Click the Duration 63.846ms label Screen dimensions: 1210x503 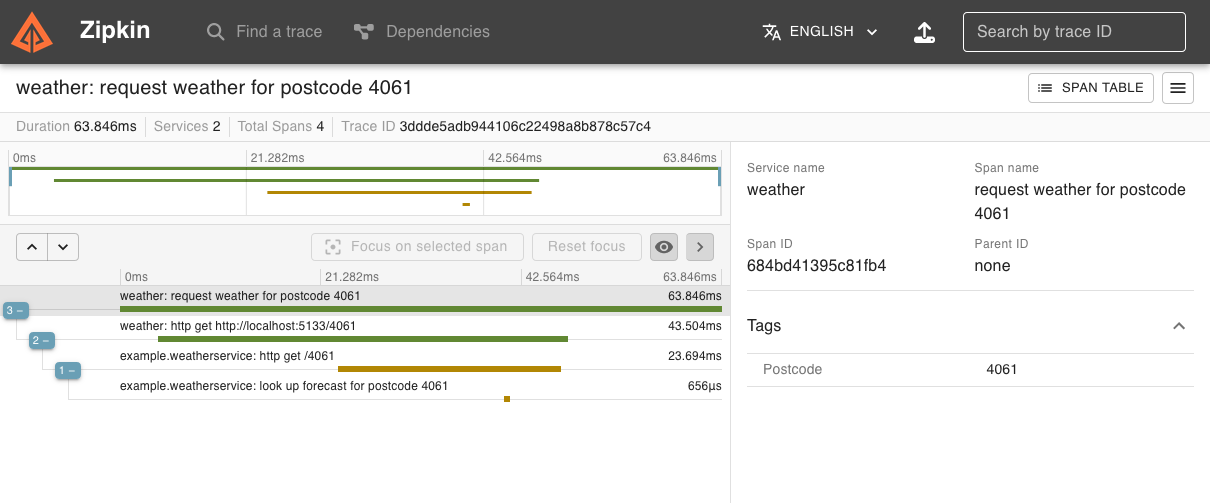click(76, 127)
